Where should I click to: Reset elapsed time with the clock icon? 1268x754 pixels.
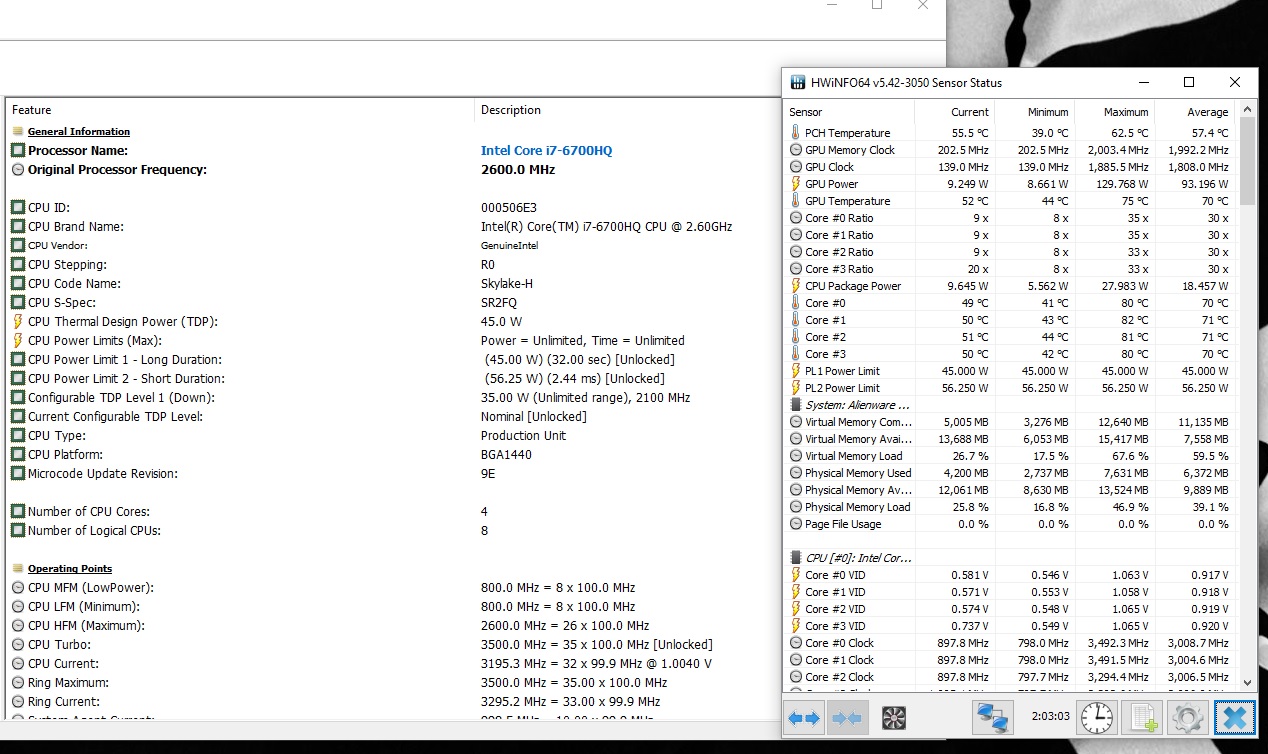tap(1097, 717)
